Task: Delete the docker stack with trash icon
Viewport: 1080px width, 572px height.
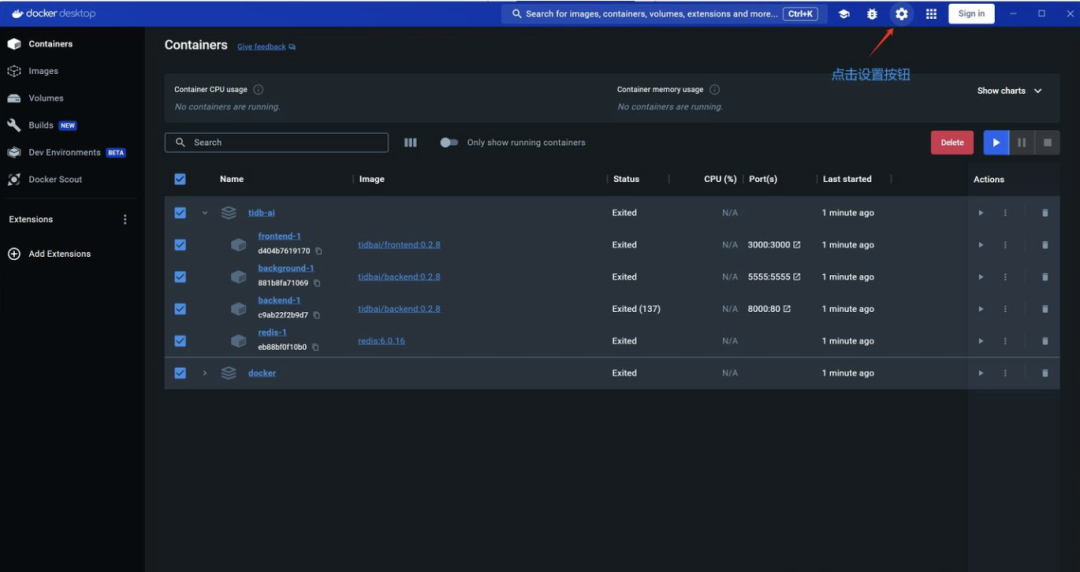Action: pos(1045,373)
